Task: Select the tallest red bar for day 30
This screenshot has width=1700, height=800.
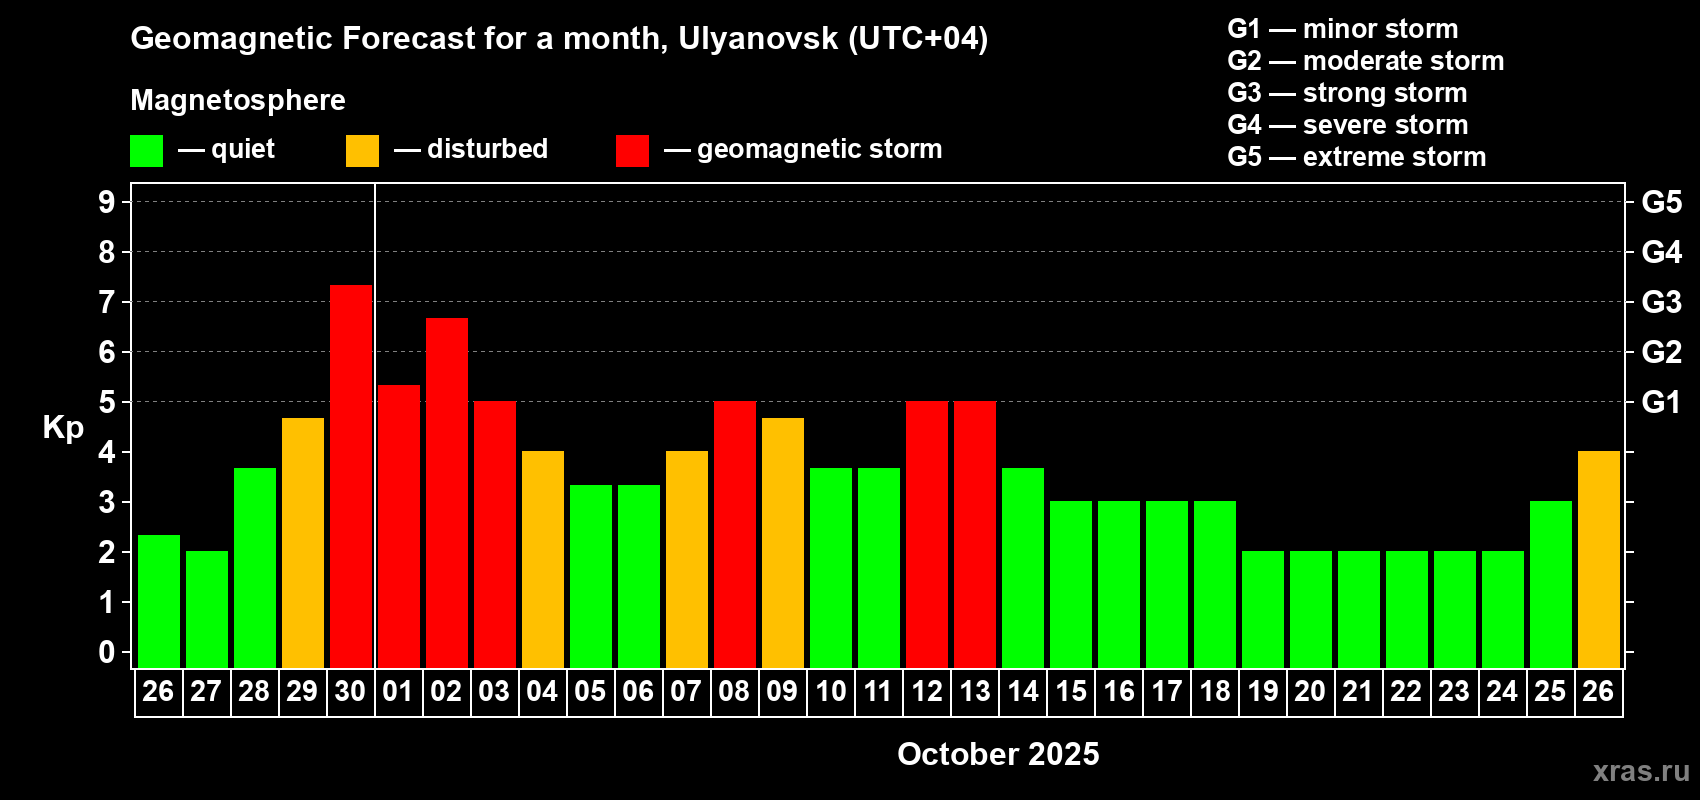Action: coord(351,476)
